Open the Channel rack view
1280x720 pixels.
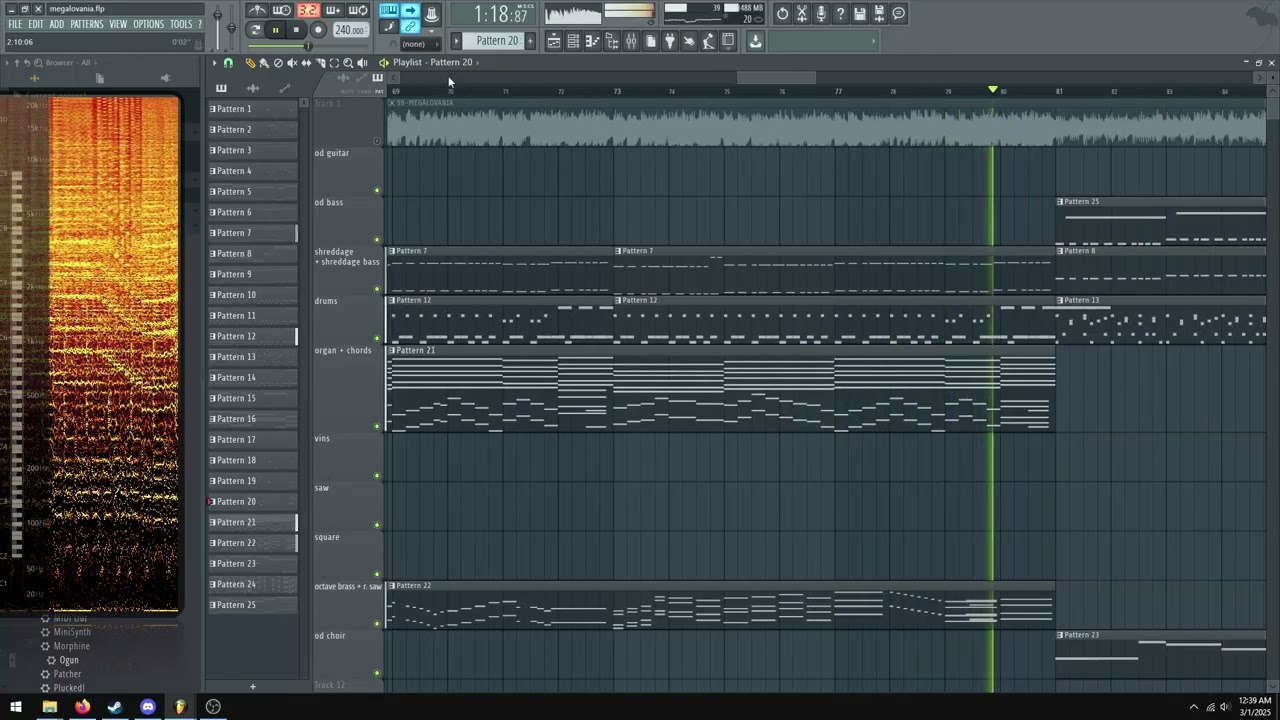coord(572,41)
